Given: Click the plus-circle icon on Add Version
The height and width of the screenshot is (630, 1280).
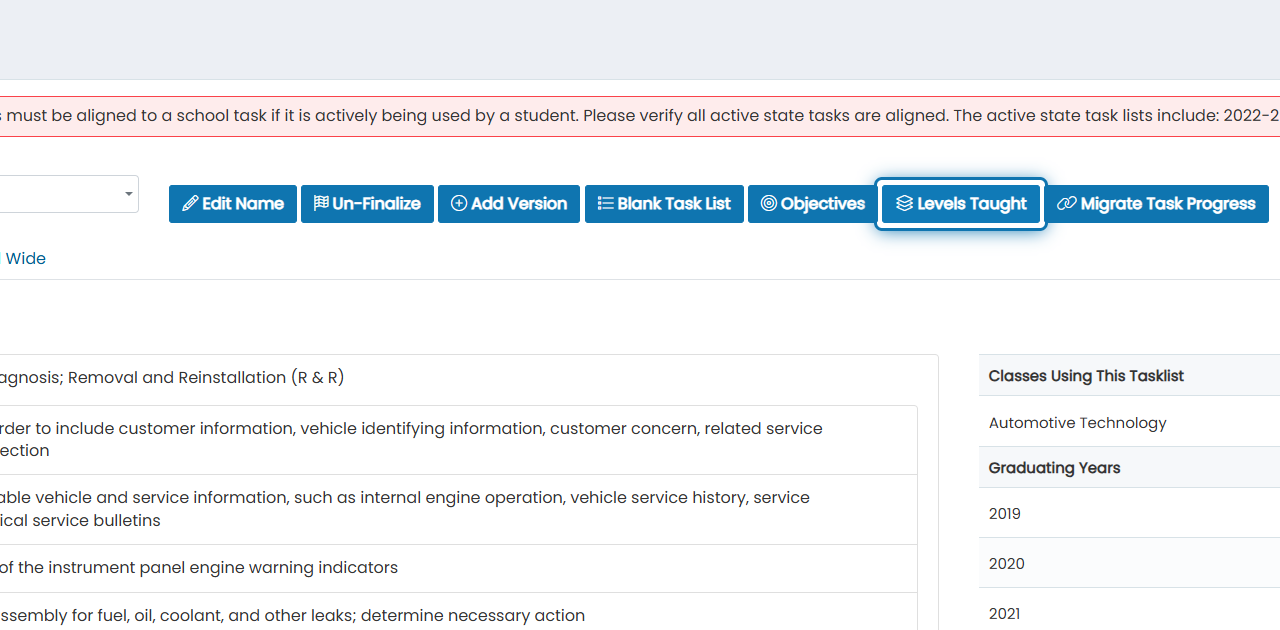Looking at the screenshot, I should [x=459, y=204].
